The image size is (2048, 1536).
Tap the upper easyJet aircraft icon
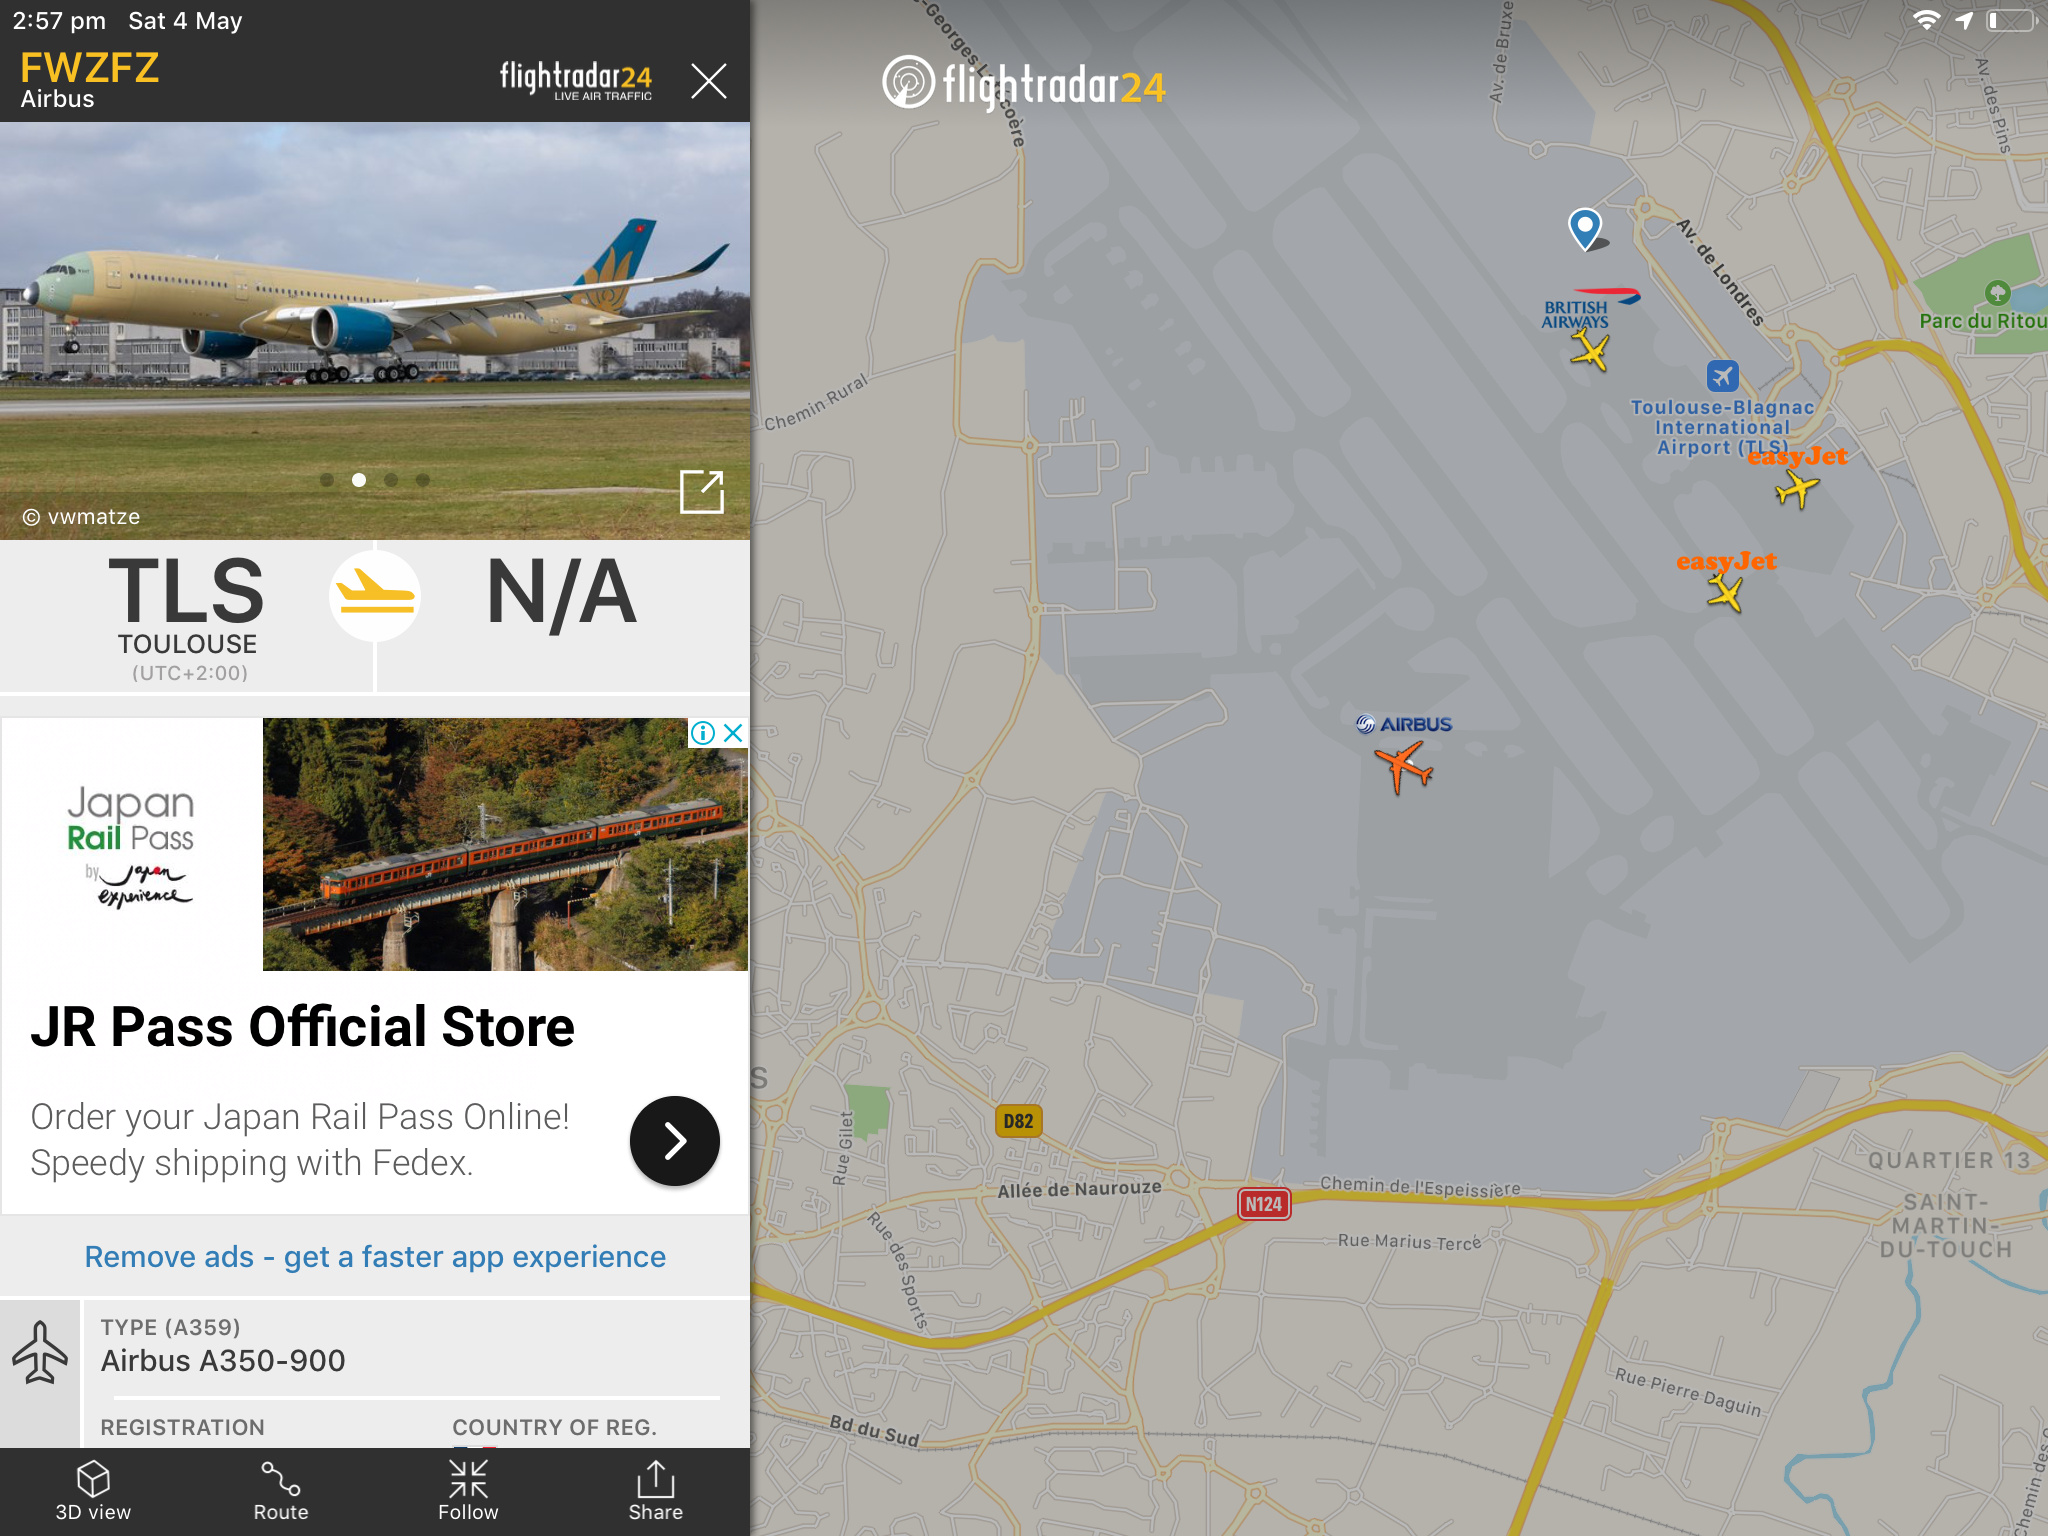coord(1797,490)
